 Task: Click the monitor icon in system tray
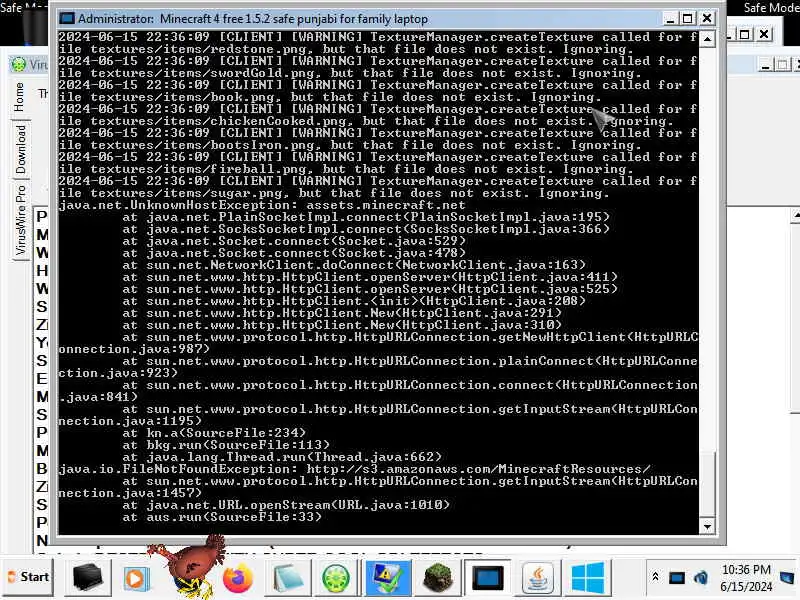click(677, 578)
